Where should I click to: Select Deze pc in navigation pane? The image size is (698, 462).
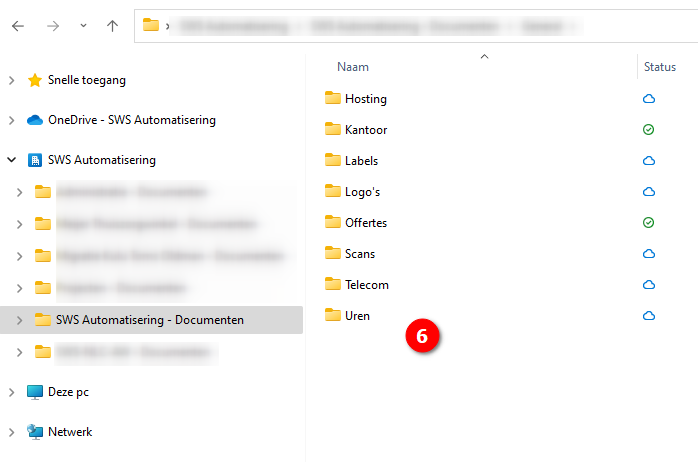click(x=68, y=392)
